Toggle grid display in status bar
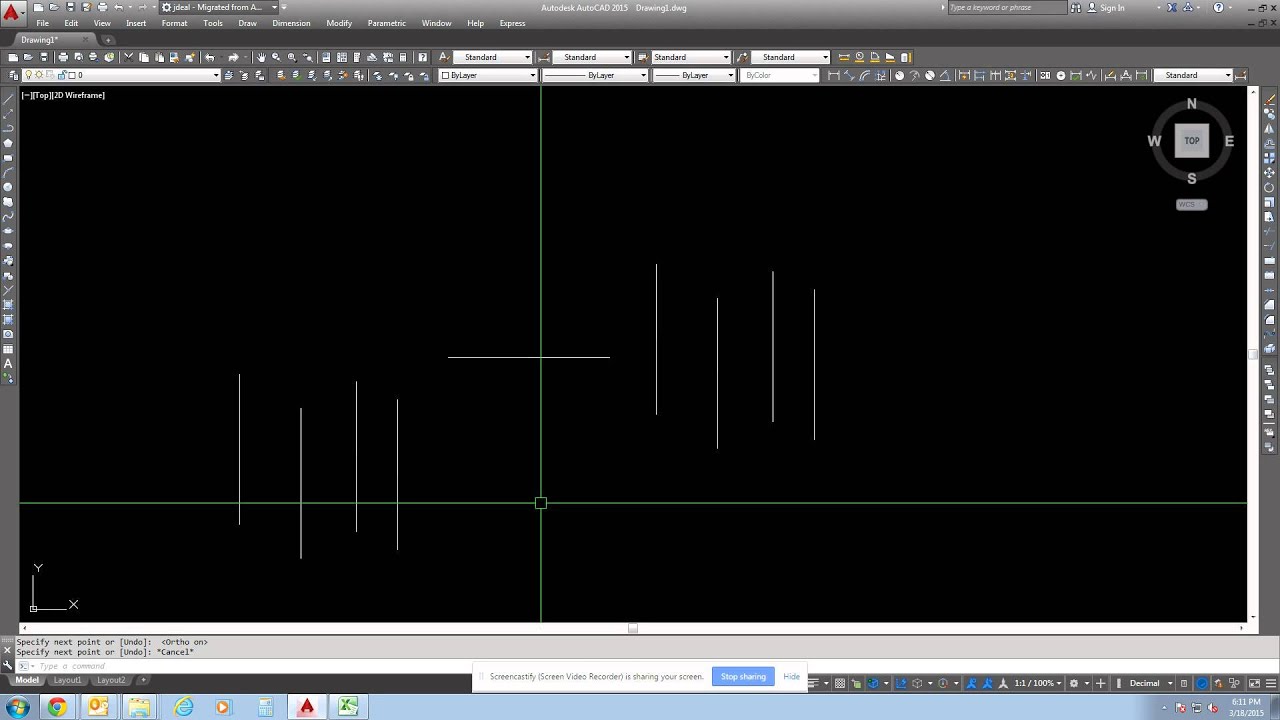This screenshot has height=720, width=1280. 839,683
